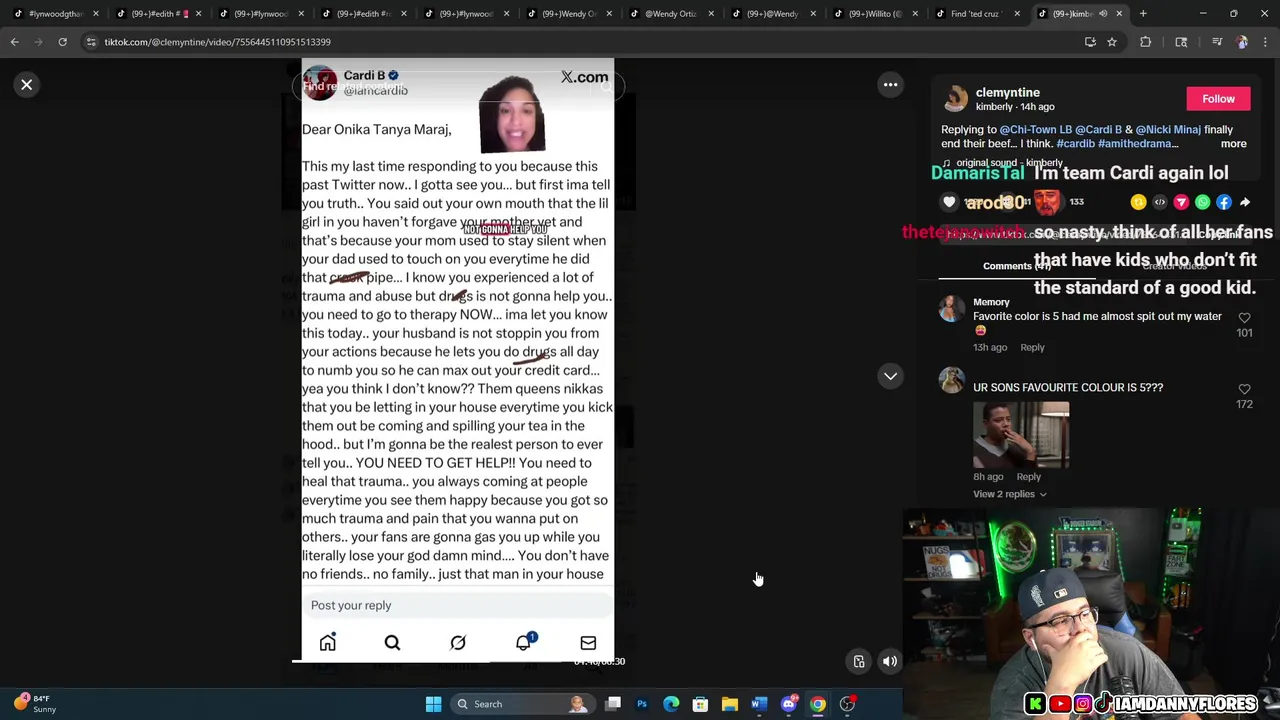Open clemyntine username link
The height and width of the screenshot is (720, 1280).
click(1007, 92)
